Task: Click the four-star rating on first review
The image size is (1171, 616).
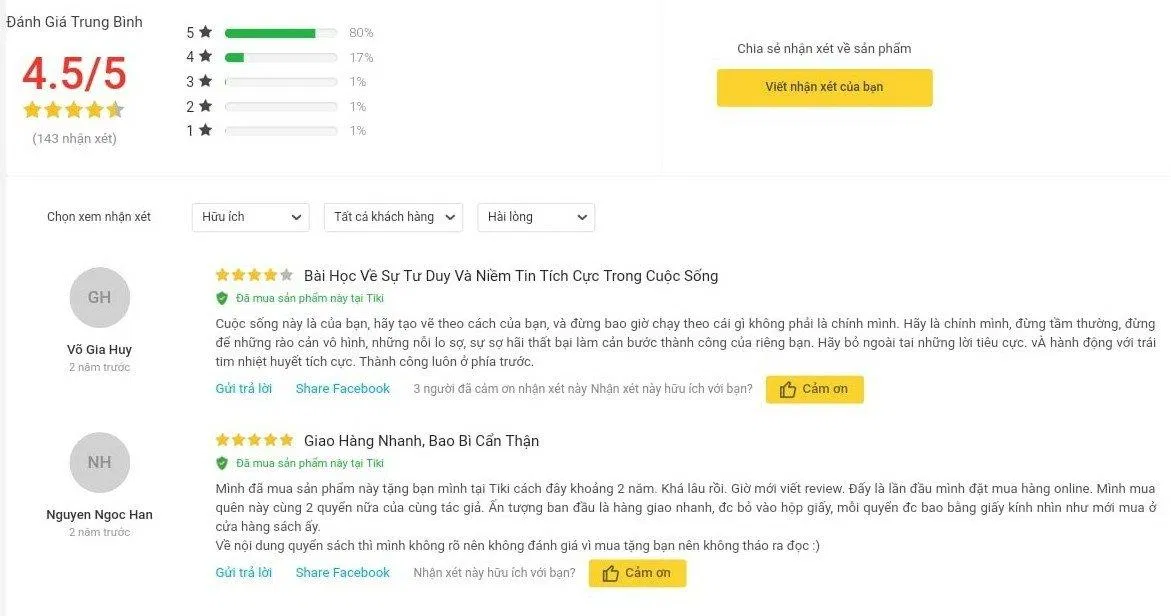Action: click(254, 275)
